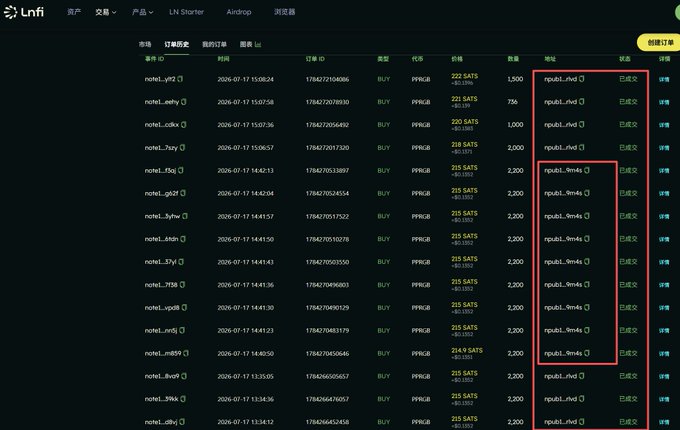Viewport: 680px width, 430px height.
Task: Open the 图表 chart tab
Action: 250,44
